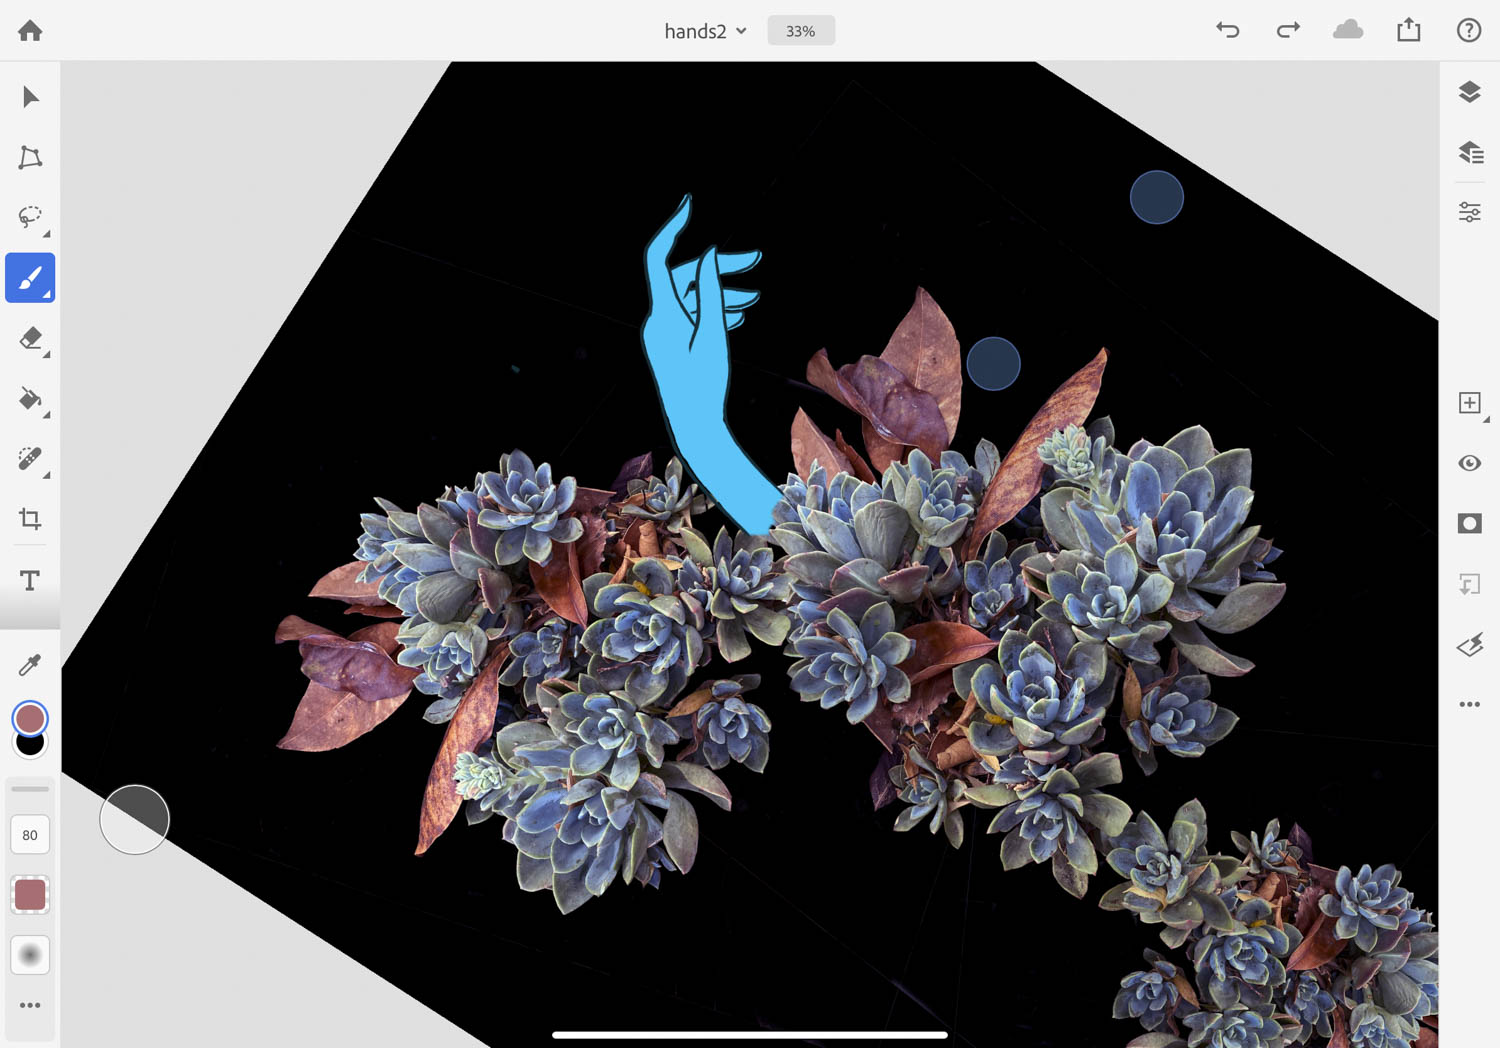Select the Move tool
This screenshot has height=1048, width=1500.
click(30, 96)
